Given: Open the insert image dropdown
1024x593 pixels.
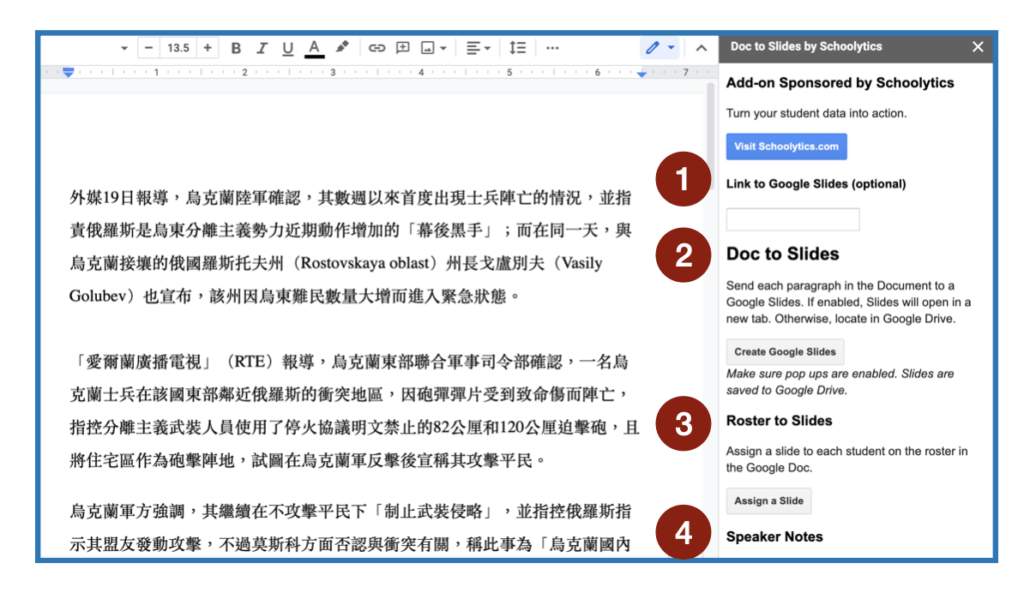Looking at the screenshot, I should pyautogui.click(x=433, y=48).
